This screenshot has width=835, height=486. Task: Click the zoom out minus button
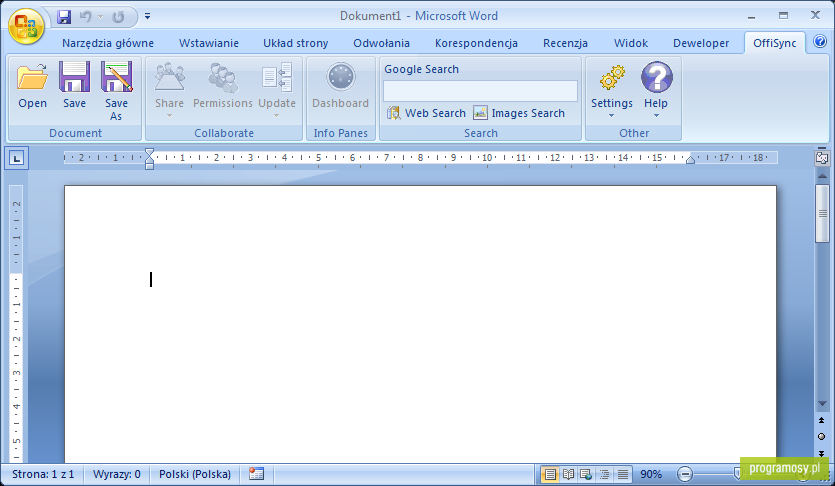tap(685, 473)
